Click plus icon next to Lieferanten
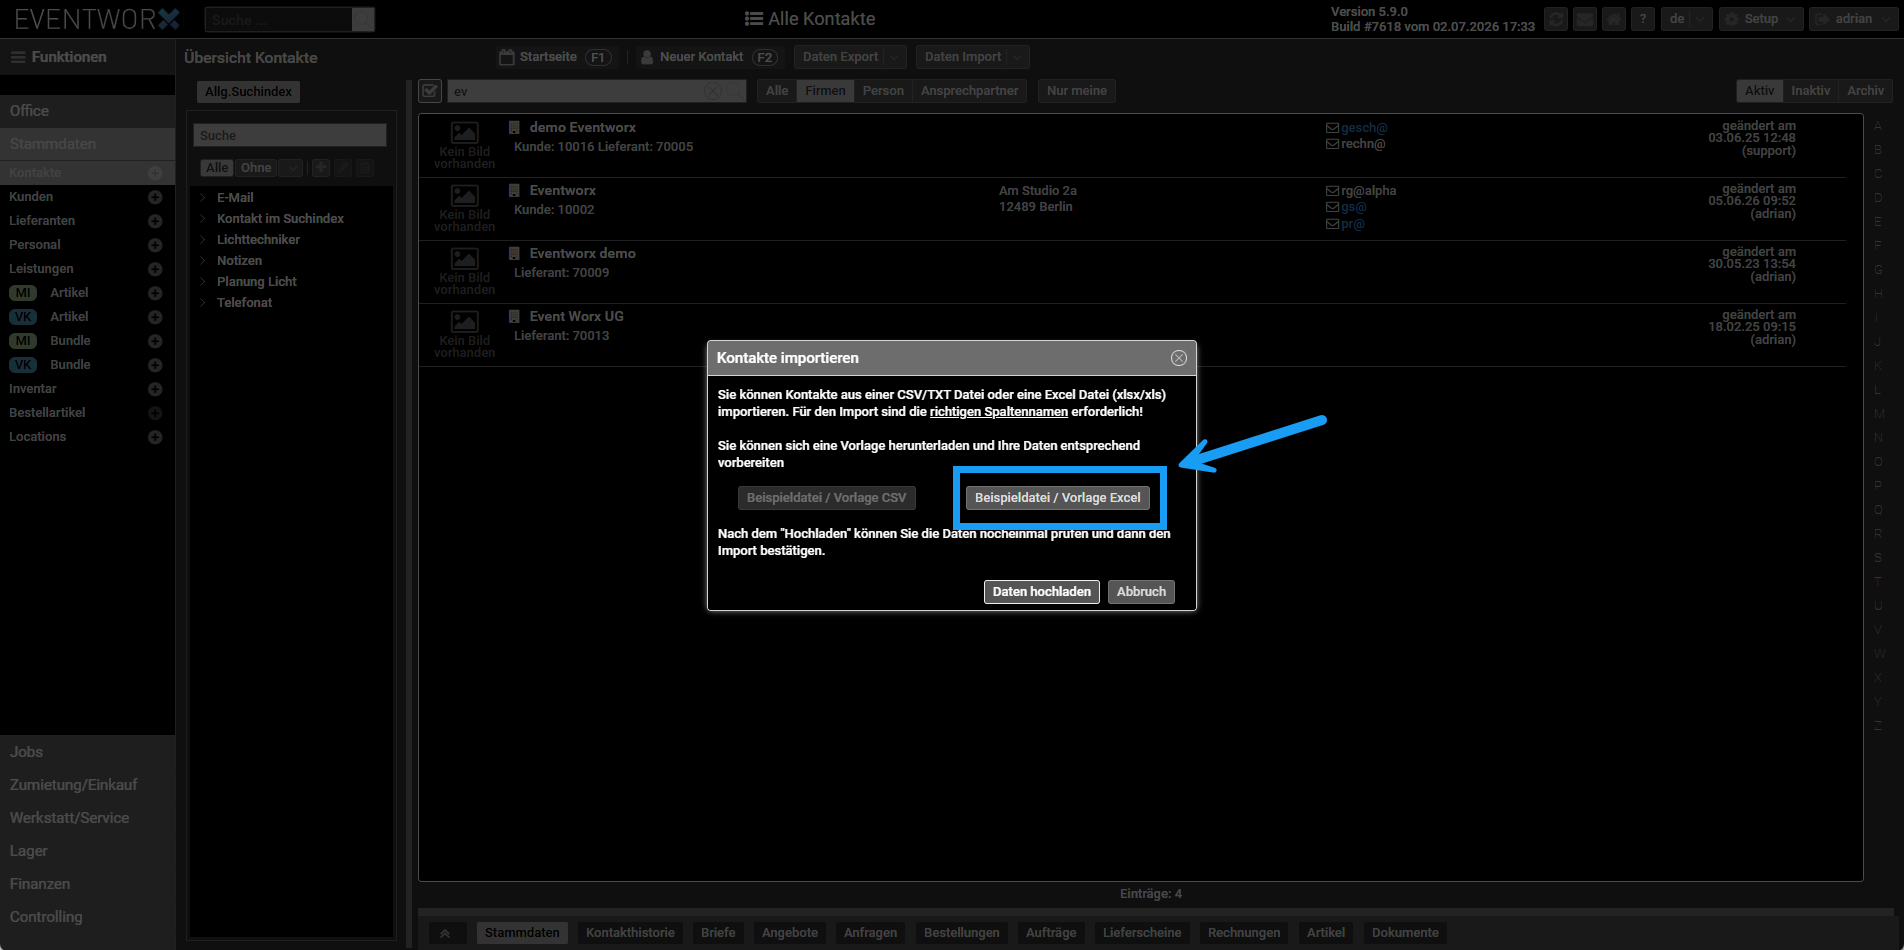Image resolution: width=1904 pixels, height=950 pixels. coord(155,221)
